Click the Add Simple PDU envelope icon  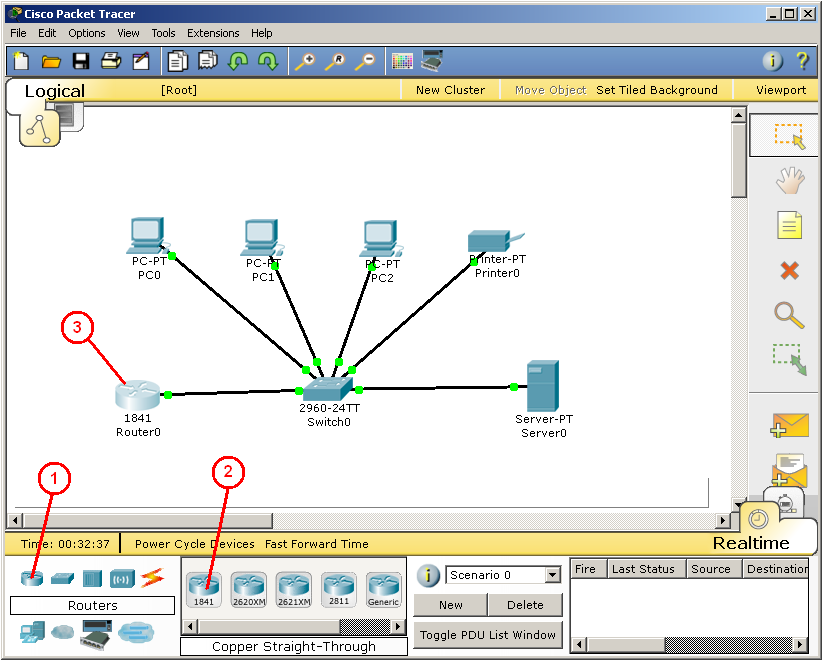pyautogui.click(x=789, y=426)
